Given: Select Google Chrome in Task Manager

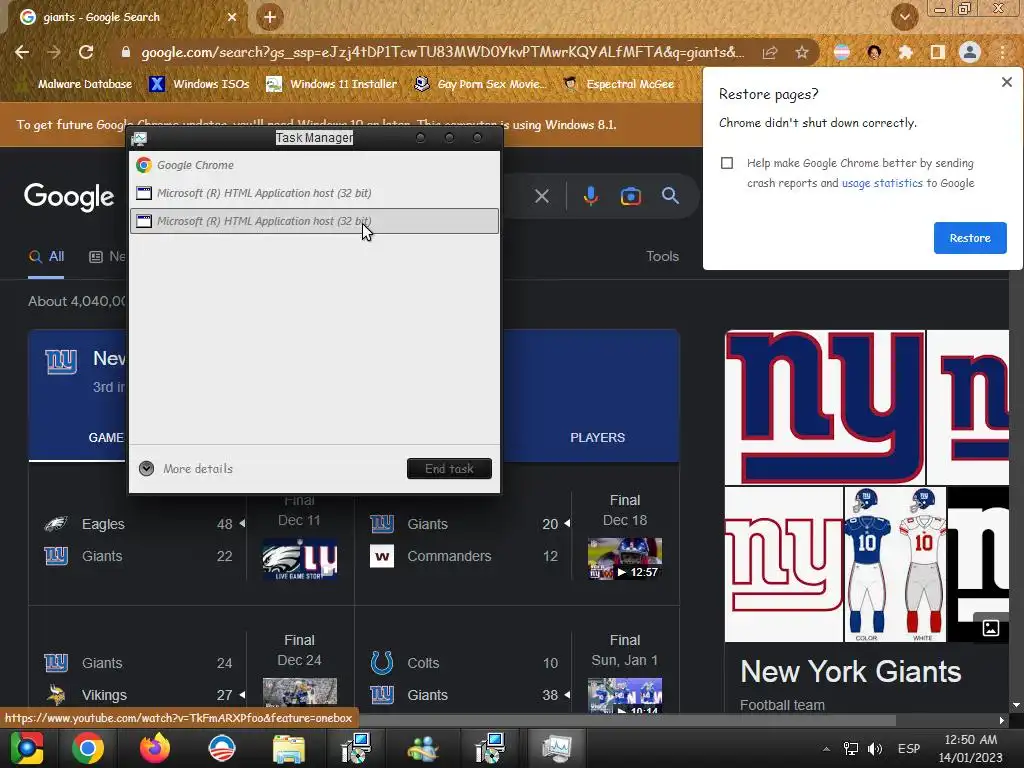Looking at the screenshot, I should (314, 165).
